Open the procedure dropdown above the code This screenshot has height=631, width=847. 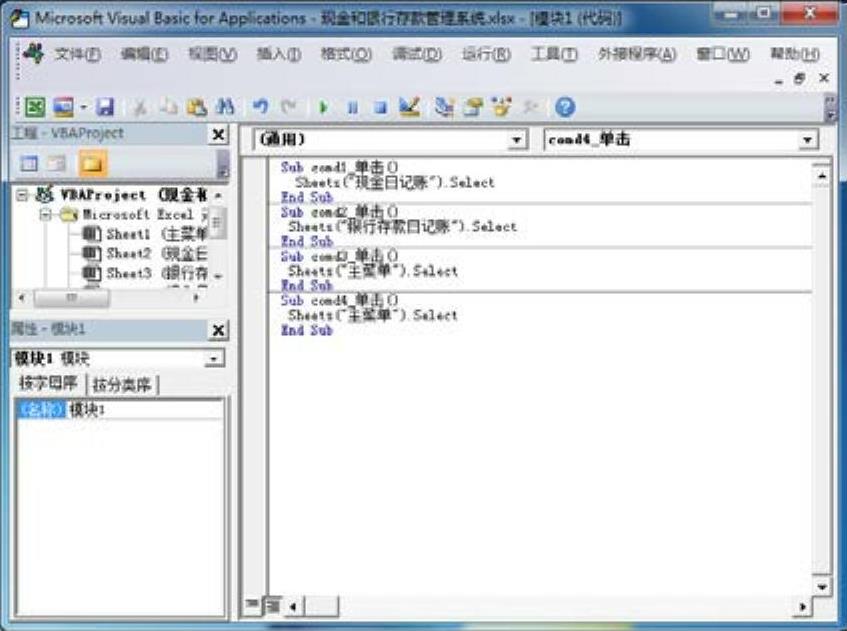807,140
